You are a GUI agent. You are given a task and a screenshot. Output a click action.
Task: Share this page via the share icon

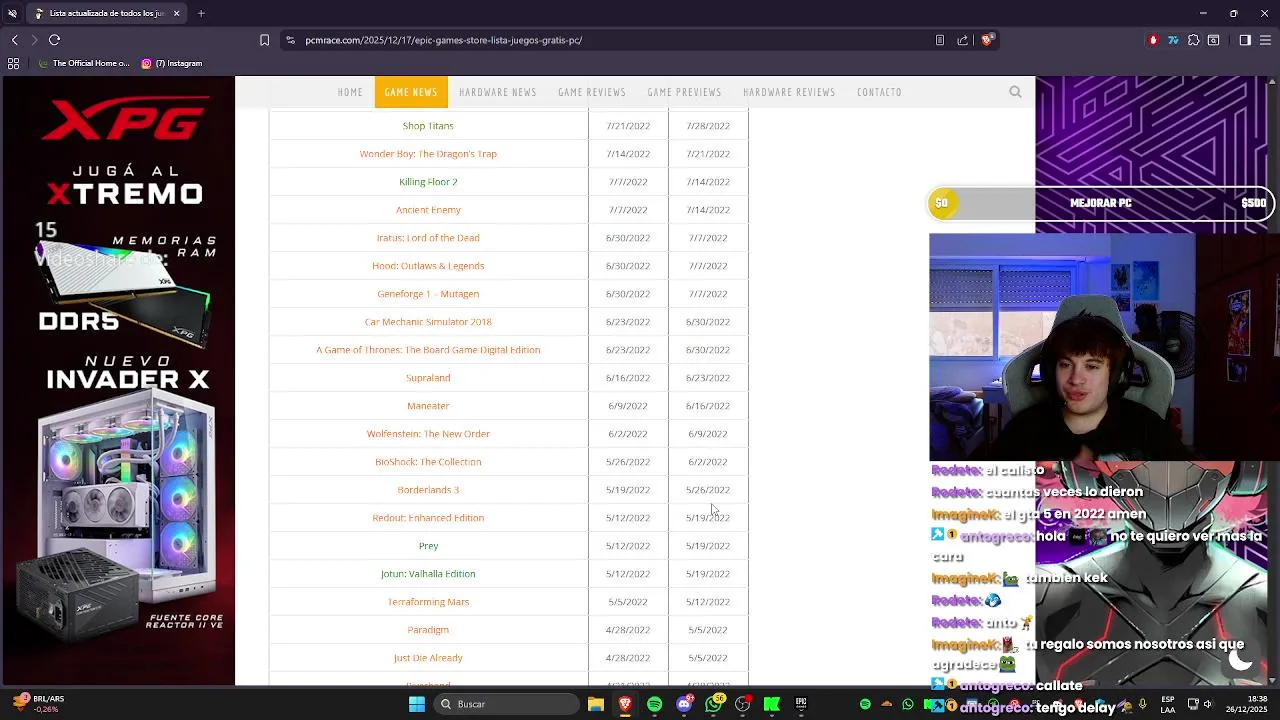coord(963,40)
